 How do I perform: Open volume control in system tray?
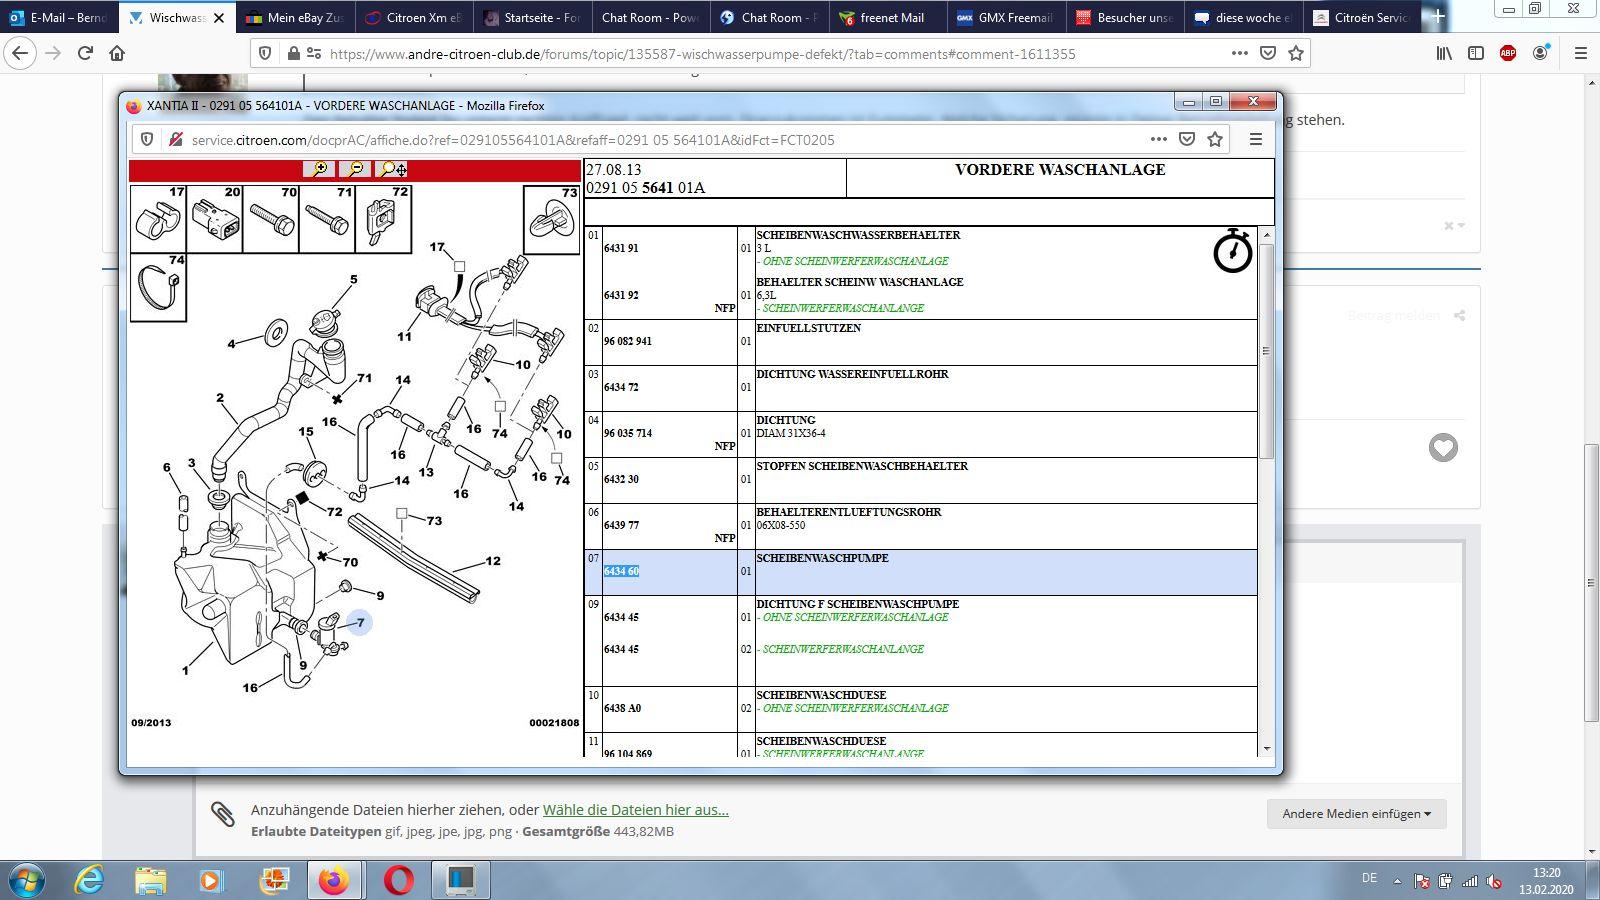[1494, 881]
